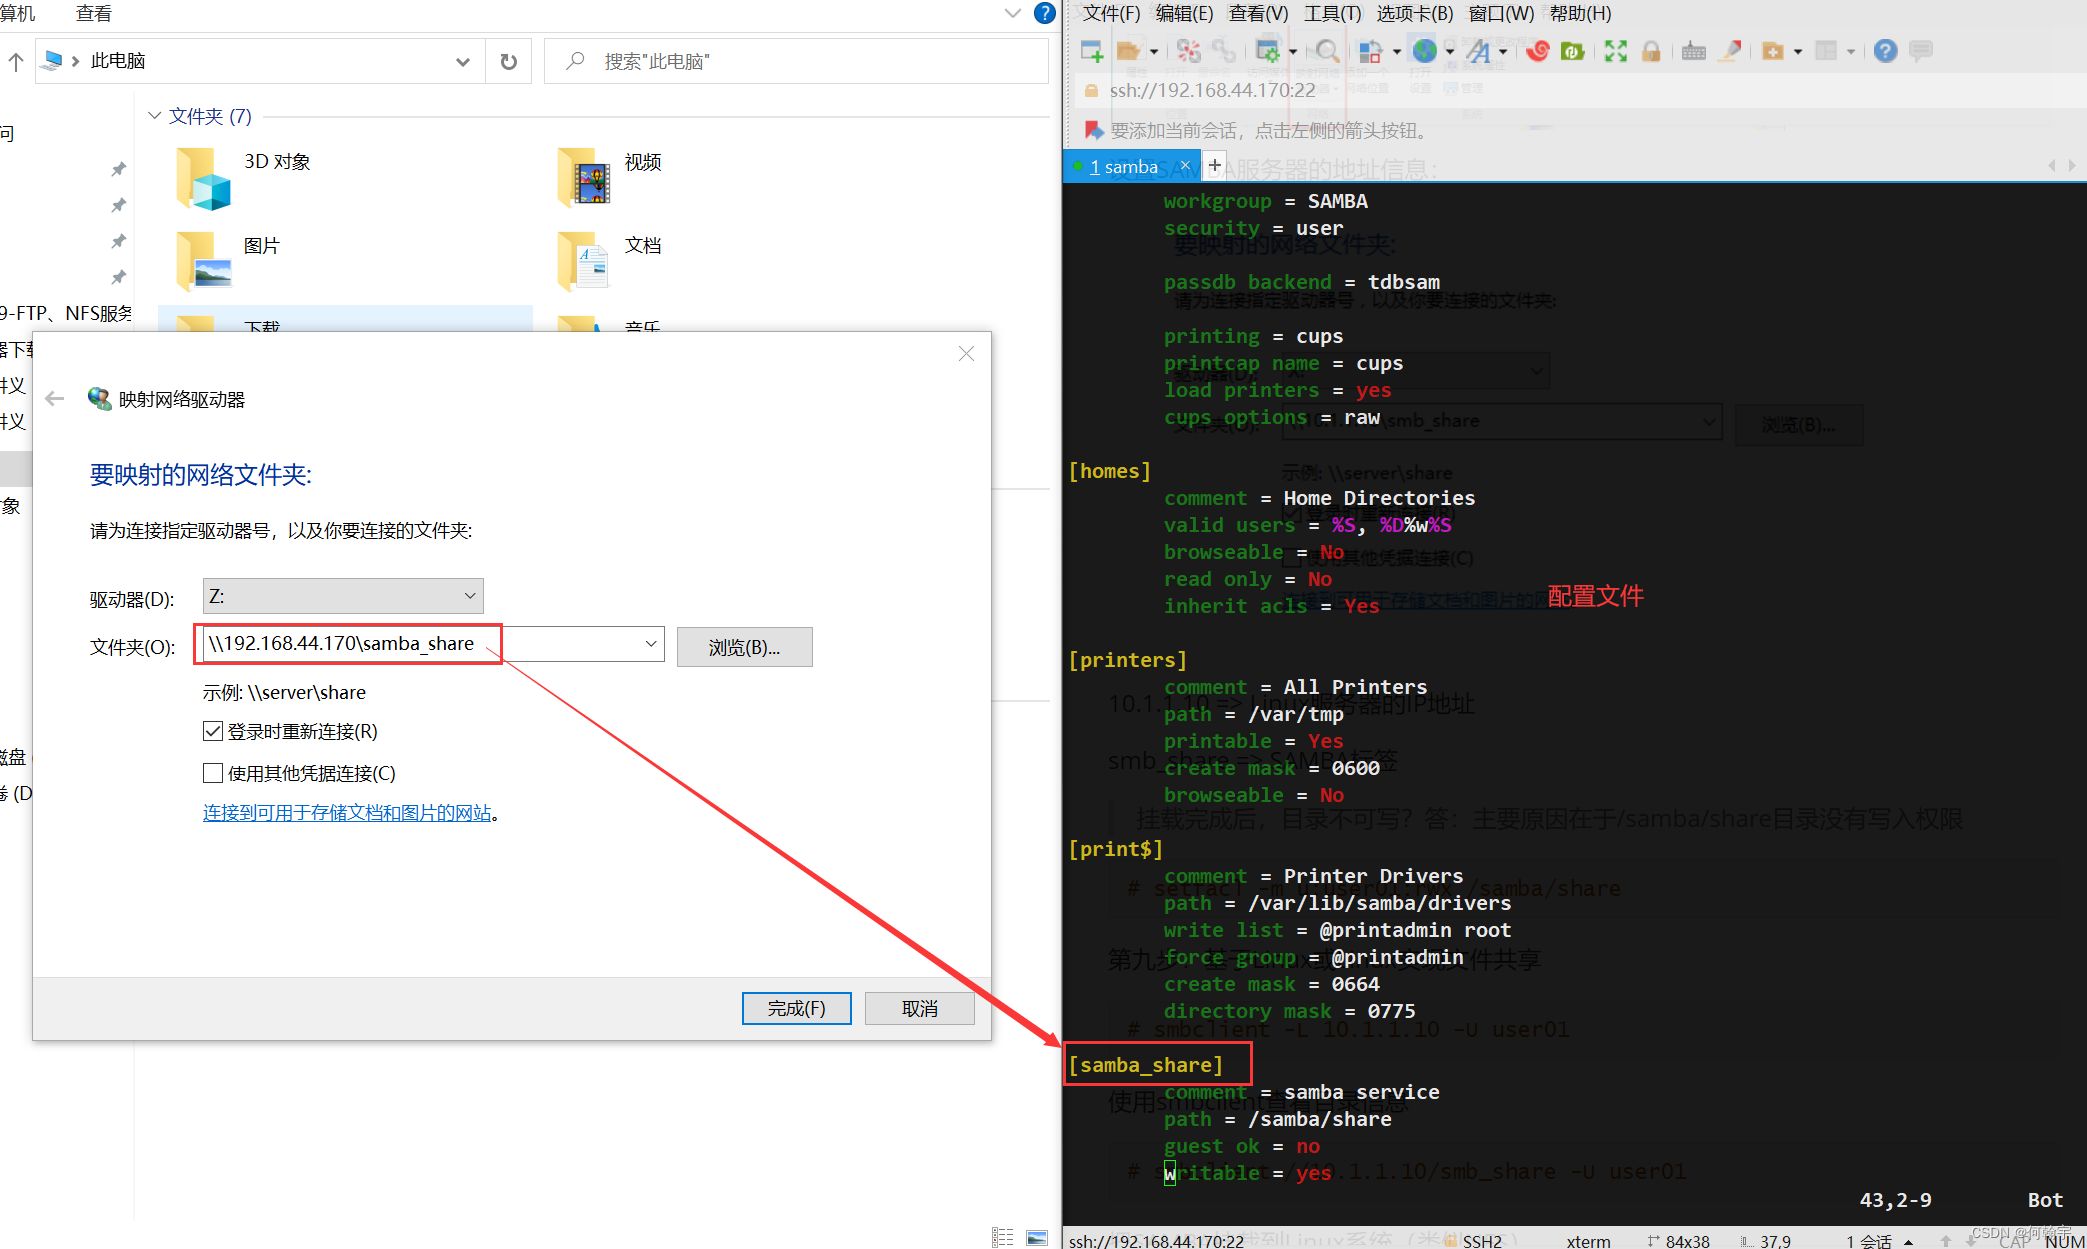
Task: Open the 工具(T) menu in Xshell
Action: [x=1332, y=13]
